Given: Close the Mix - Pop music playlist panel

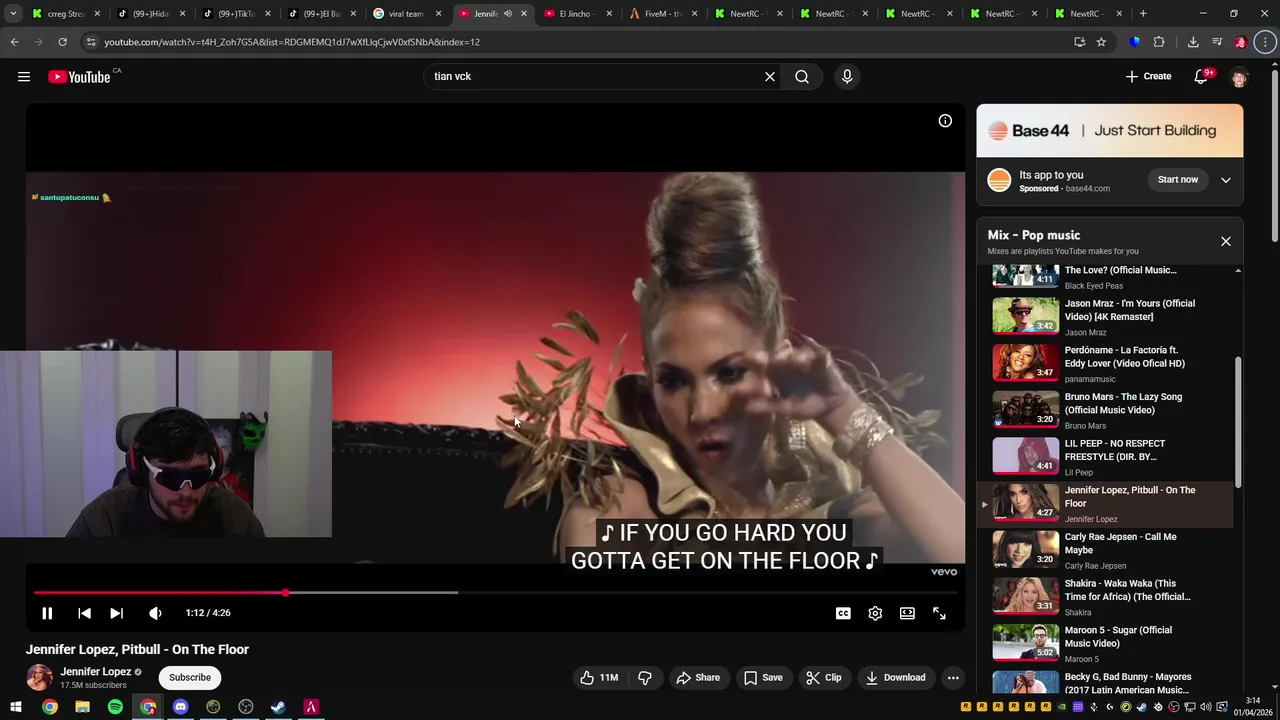Looking at the screenshot, I should (x=1226, y=241).
